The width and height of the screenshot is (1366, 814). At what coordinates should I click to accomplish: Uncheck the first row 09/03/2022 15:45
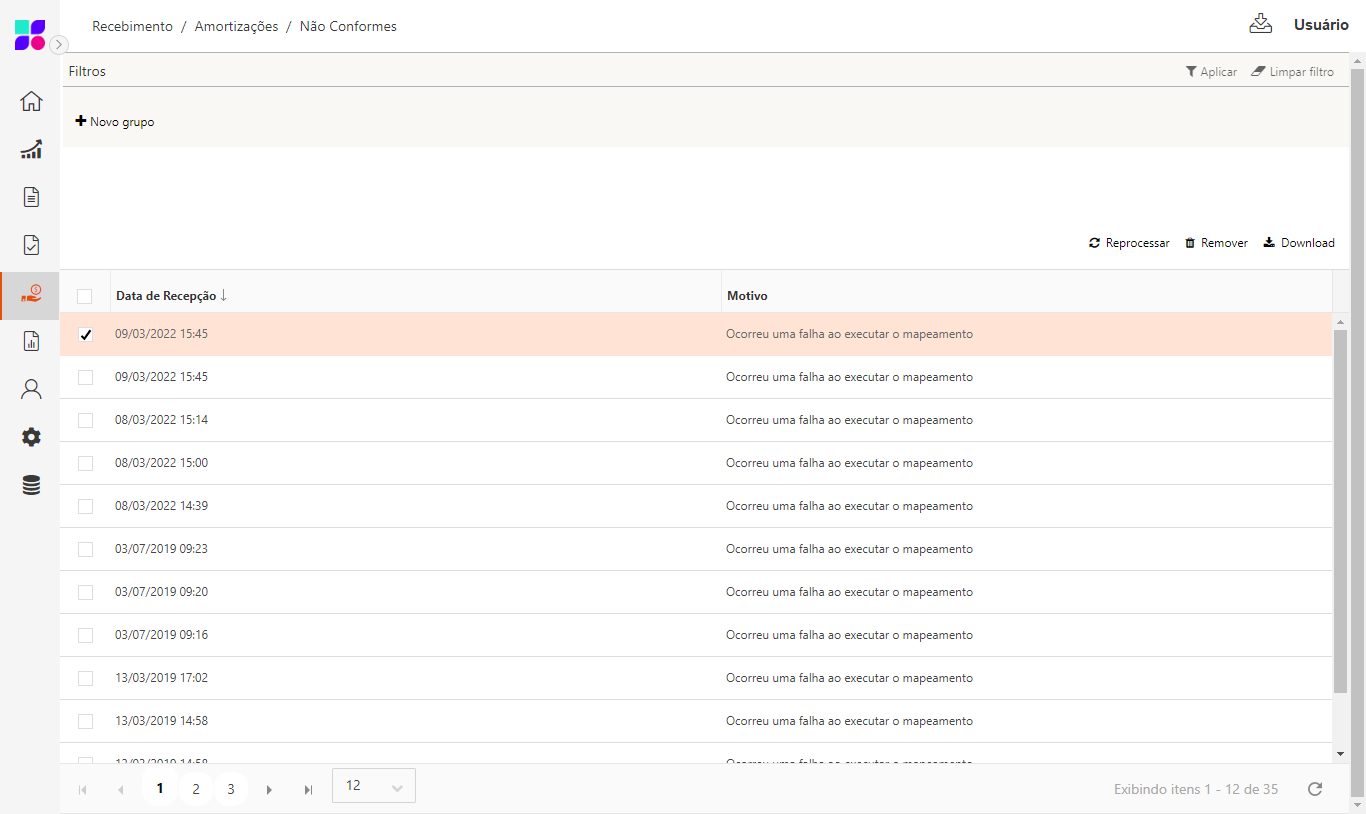click(x=85, y=334)
